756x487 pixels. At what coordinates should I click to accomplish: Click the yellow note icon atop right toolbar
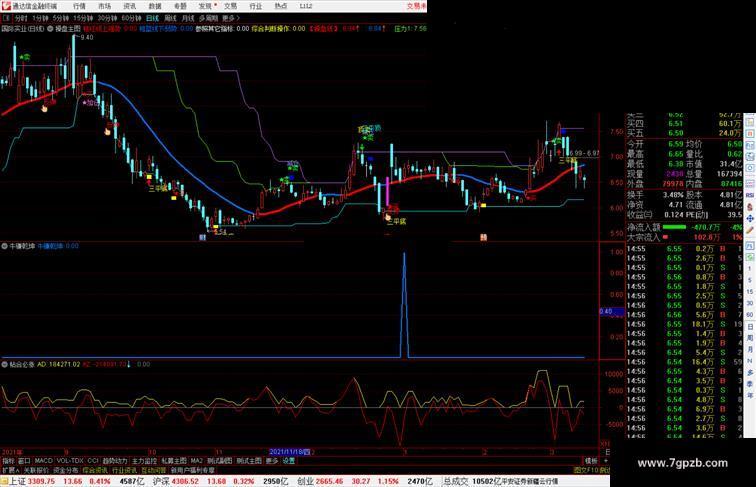[750, 122]
